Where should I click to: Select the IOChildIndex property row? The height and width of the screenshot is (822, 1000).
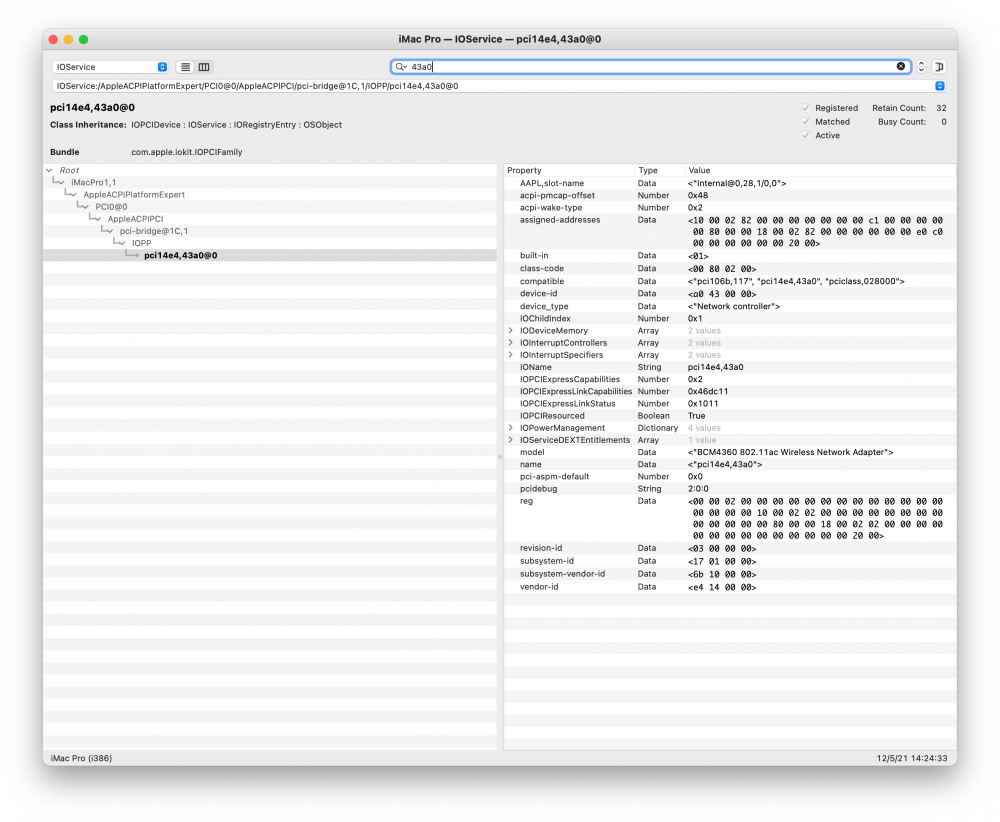click(x=730, y=318)
